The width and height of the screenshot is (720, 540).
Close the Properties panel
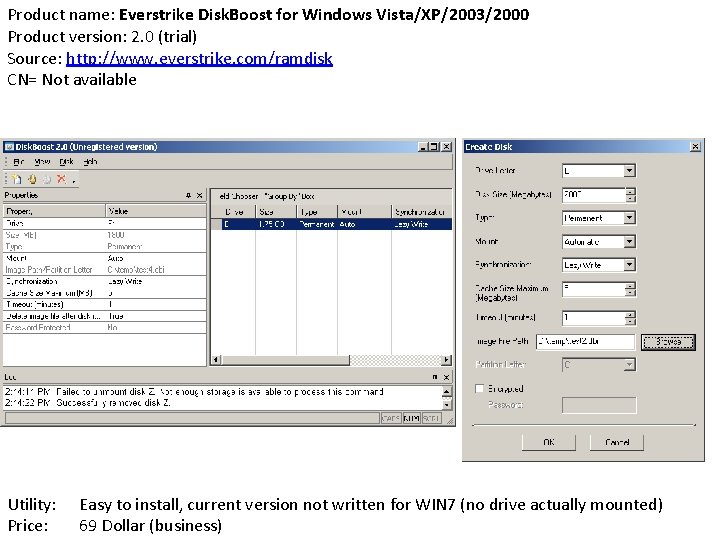point(200,196)
